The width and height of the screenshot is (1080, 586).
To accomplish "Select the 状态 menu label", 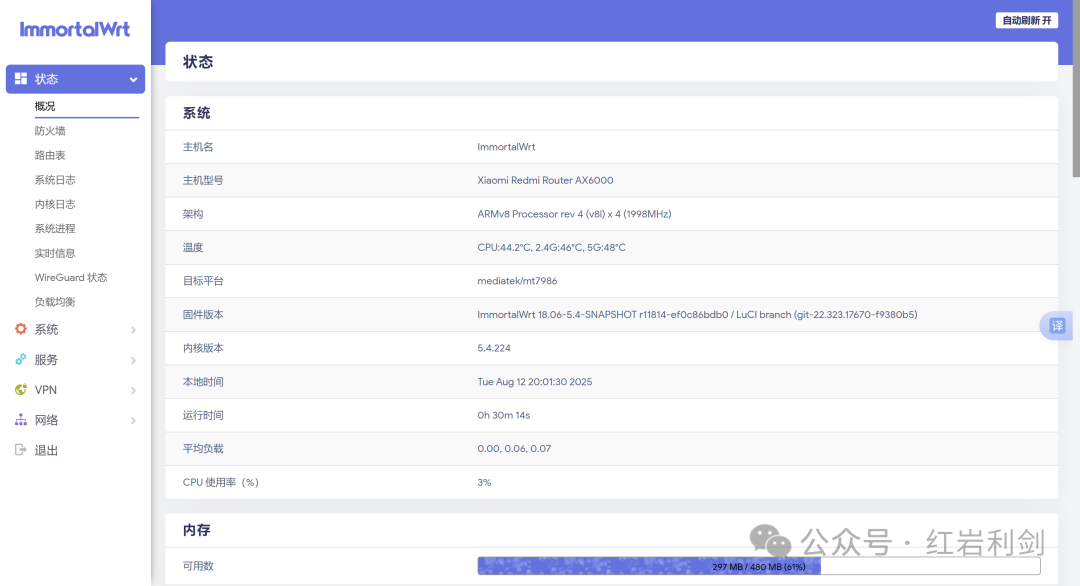I will pyautogui.click(x=46, y=79).
